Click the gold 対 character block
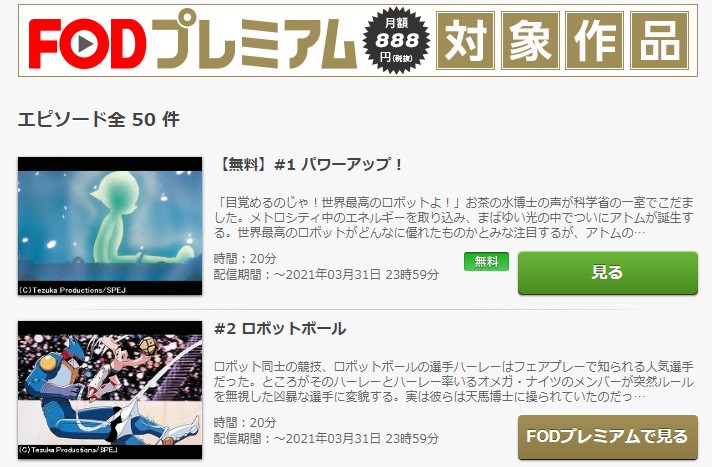Viewport: 712px width, 467px height. tap(465, 40)
